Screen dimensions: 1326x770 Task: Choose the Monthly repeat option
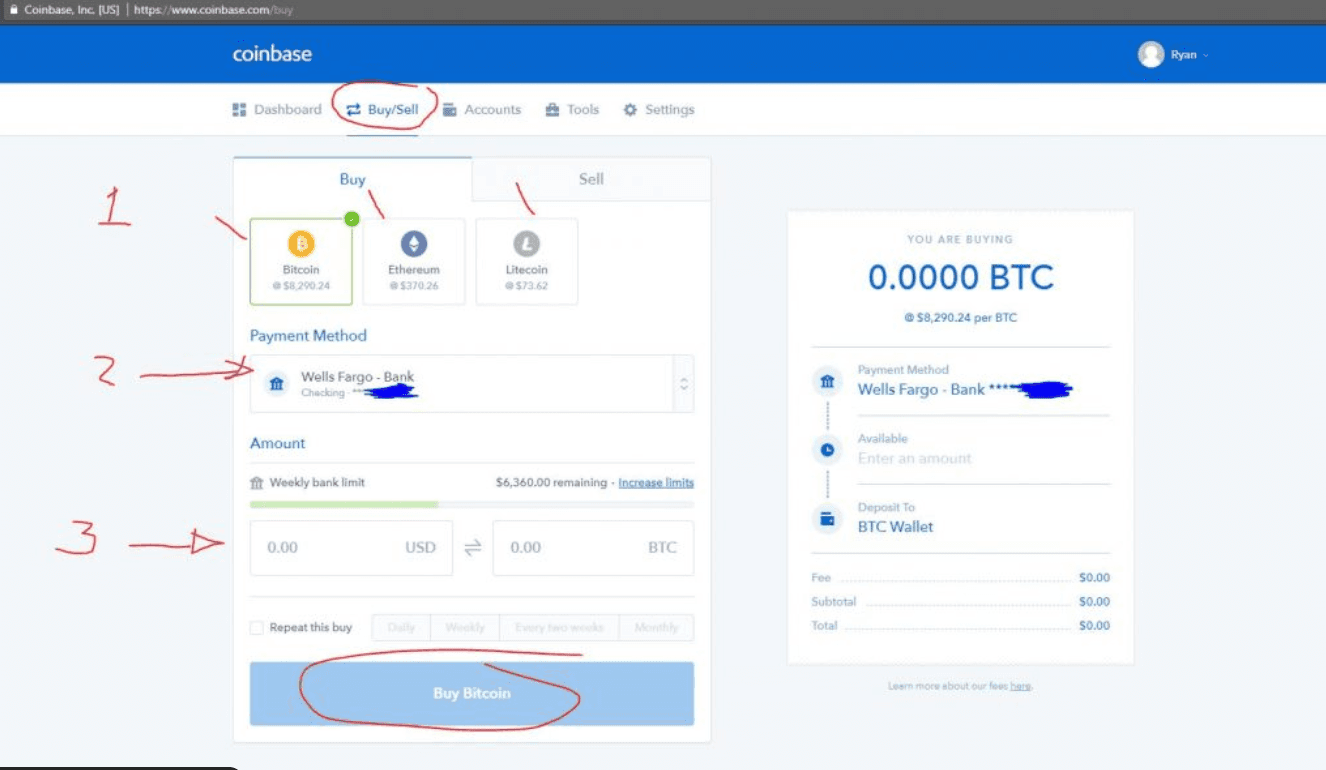tap(657, 628)
